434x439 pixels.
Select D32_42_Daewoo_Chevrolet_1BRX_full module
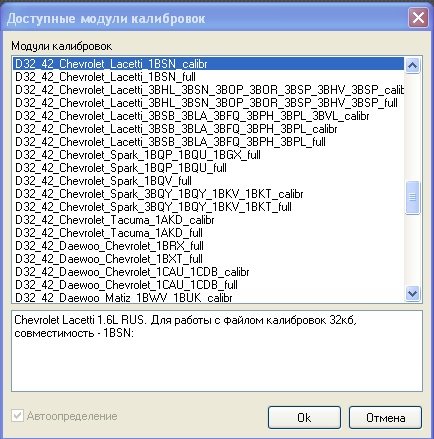click(208, 246)
